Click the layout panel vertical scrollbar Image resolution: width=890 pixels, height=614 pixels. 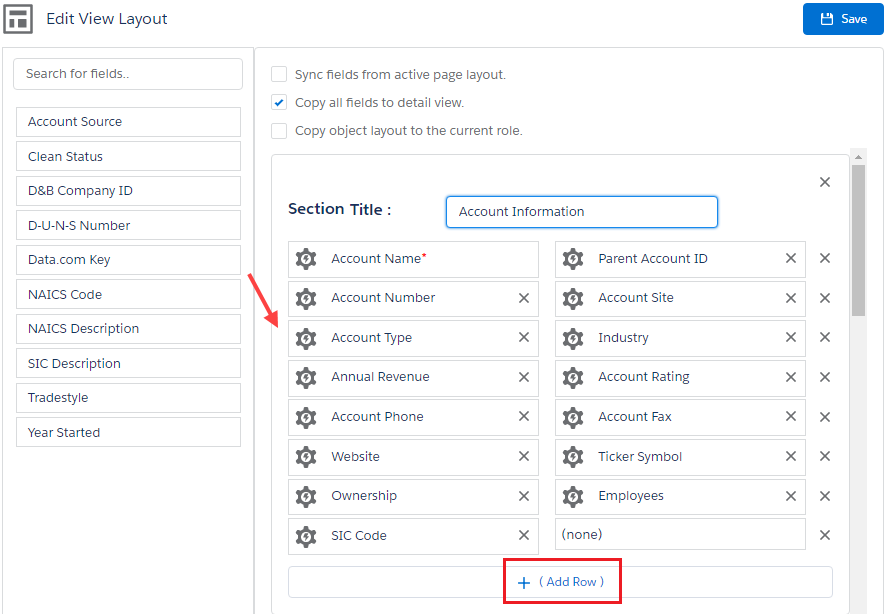tap(858, 240)
